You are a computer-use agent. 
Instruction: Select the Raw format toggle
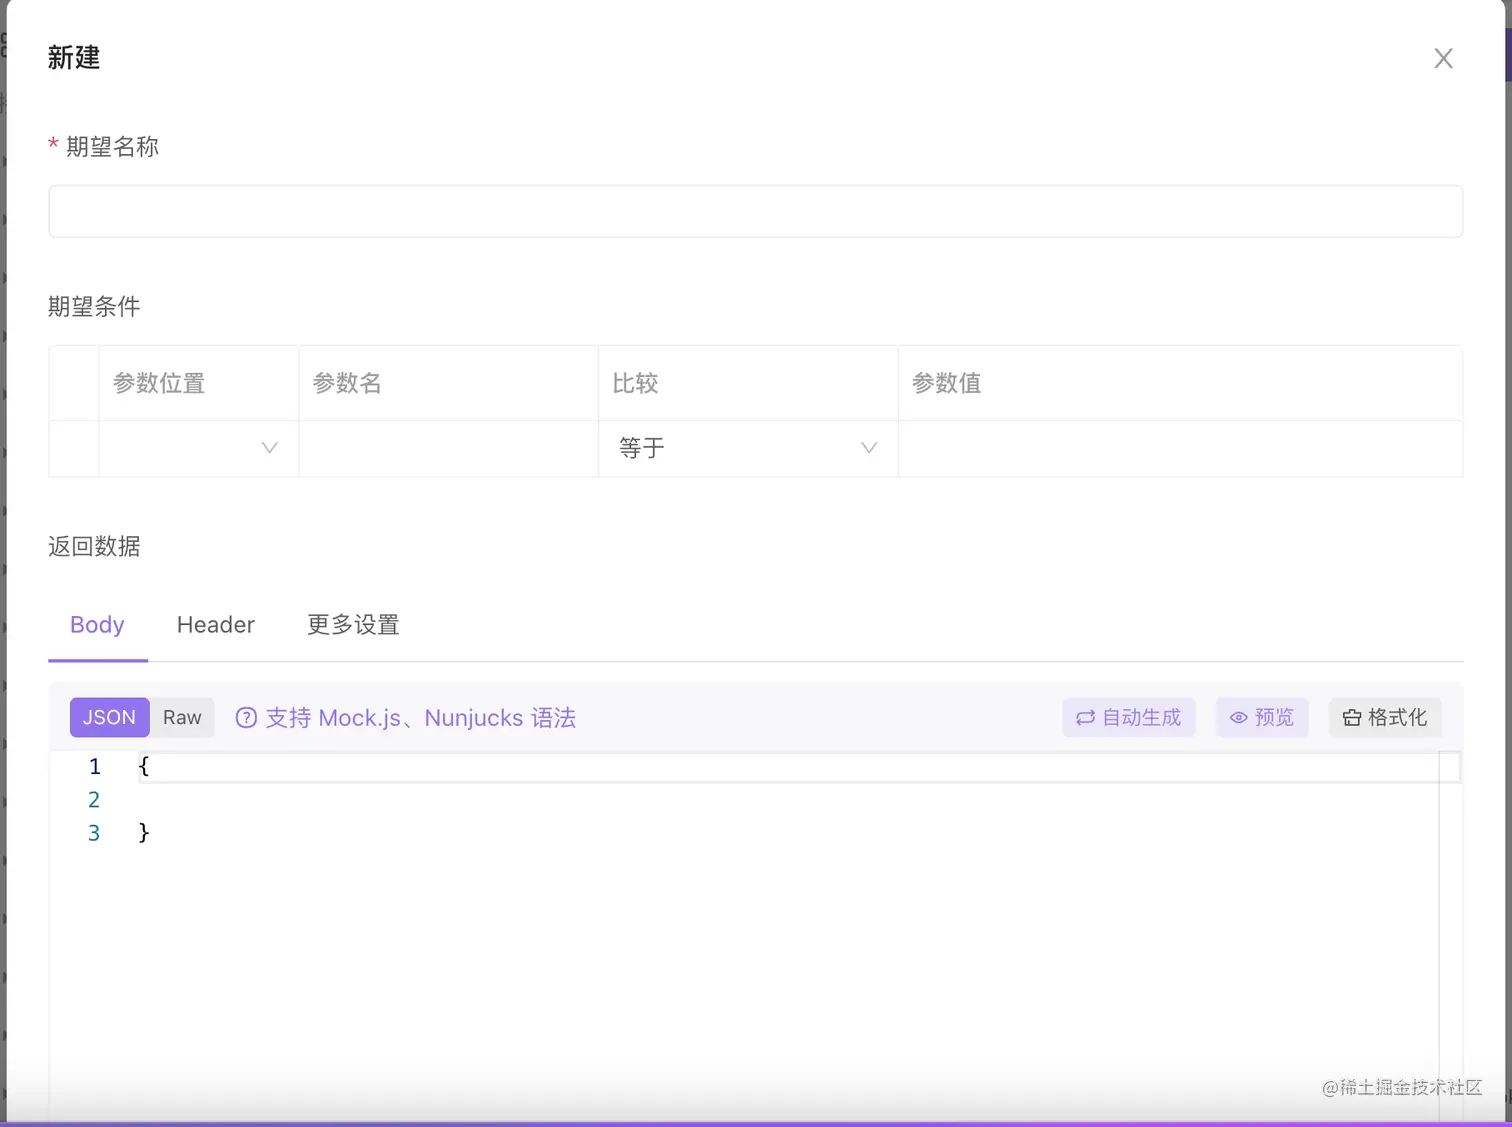click(182, 717)
